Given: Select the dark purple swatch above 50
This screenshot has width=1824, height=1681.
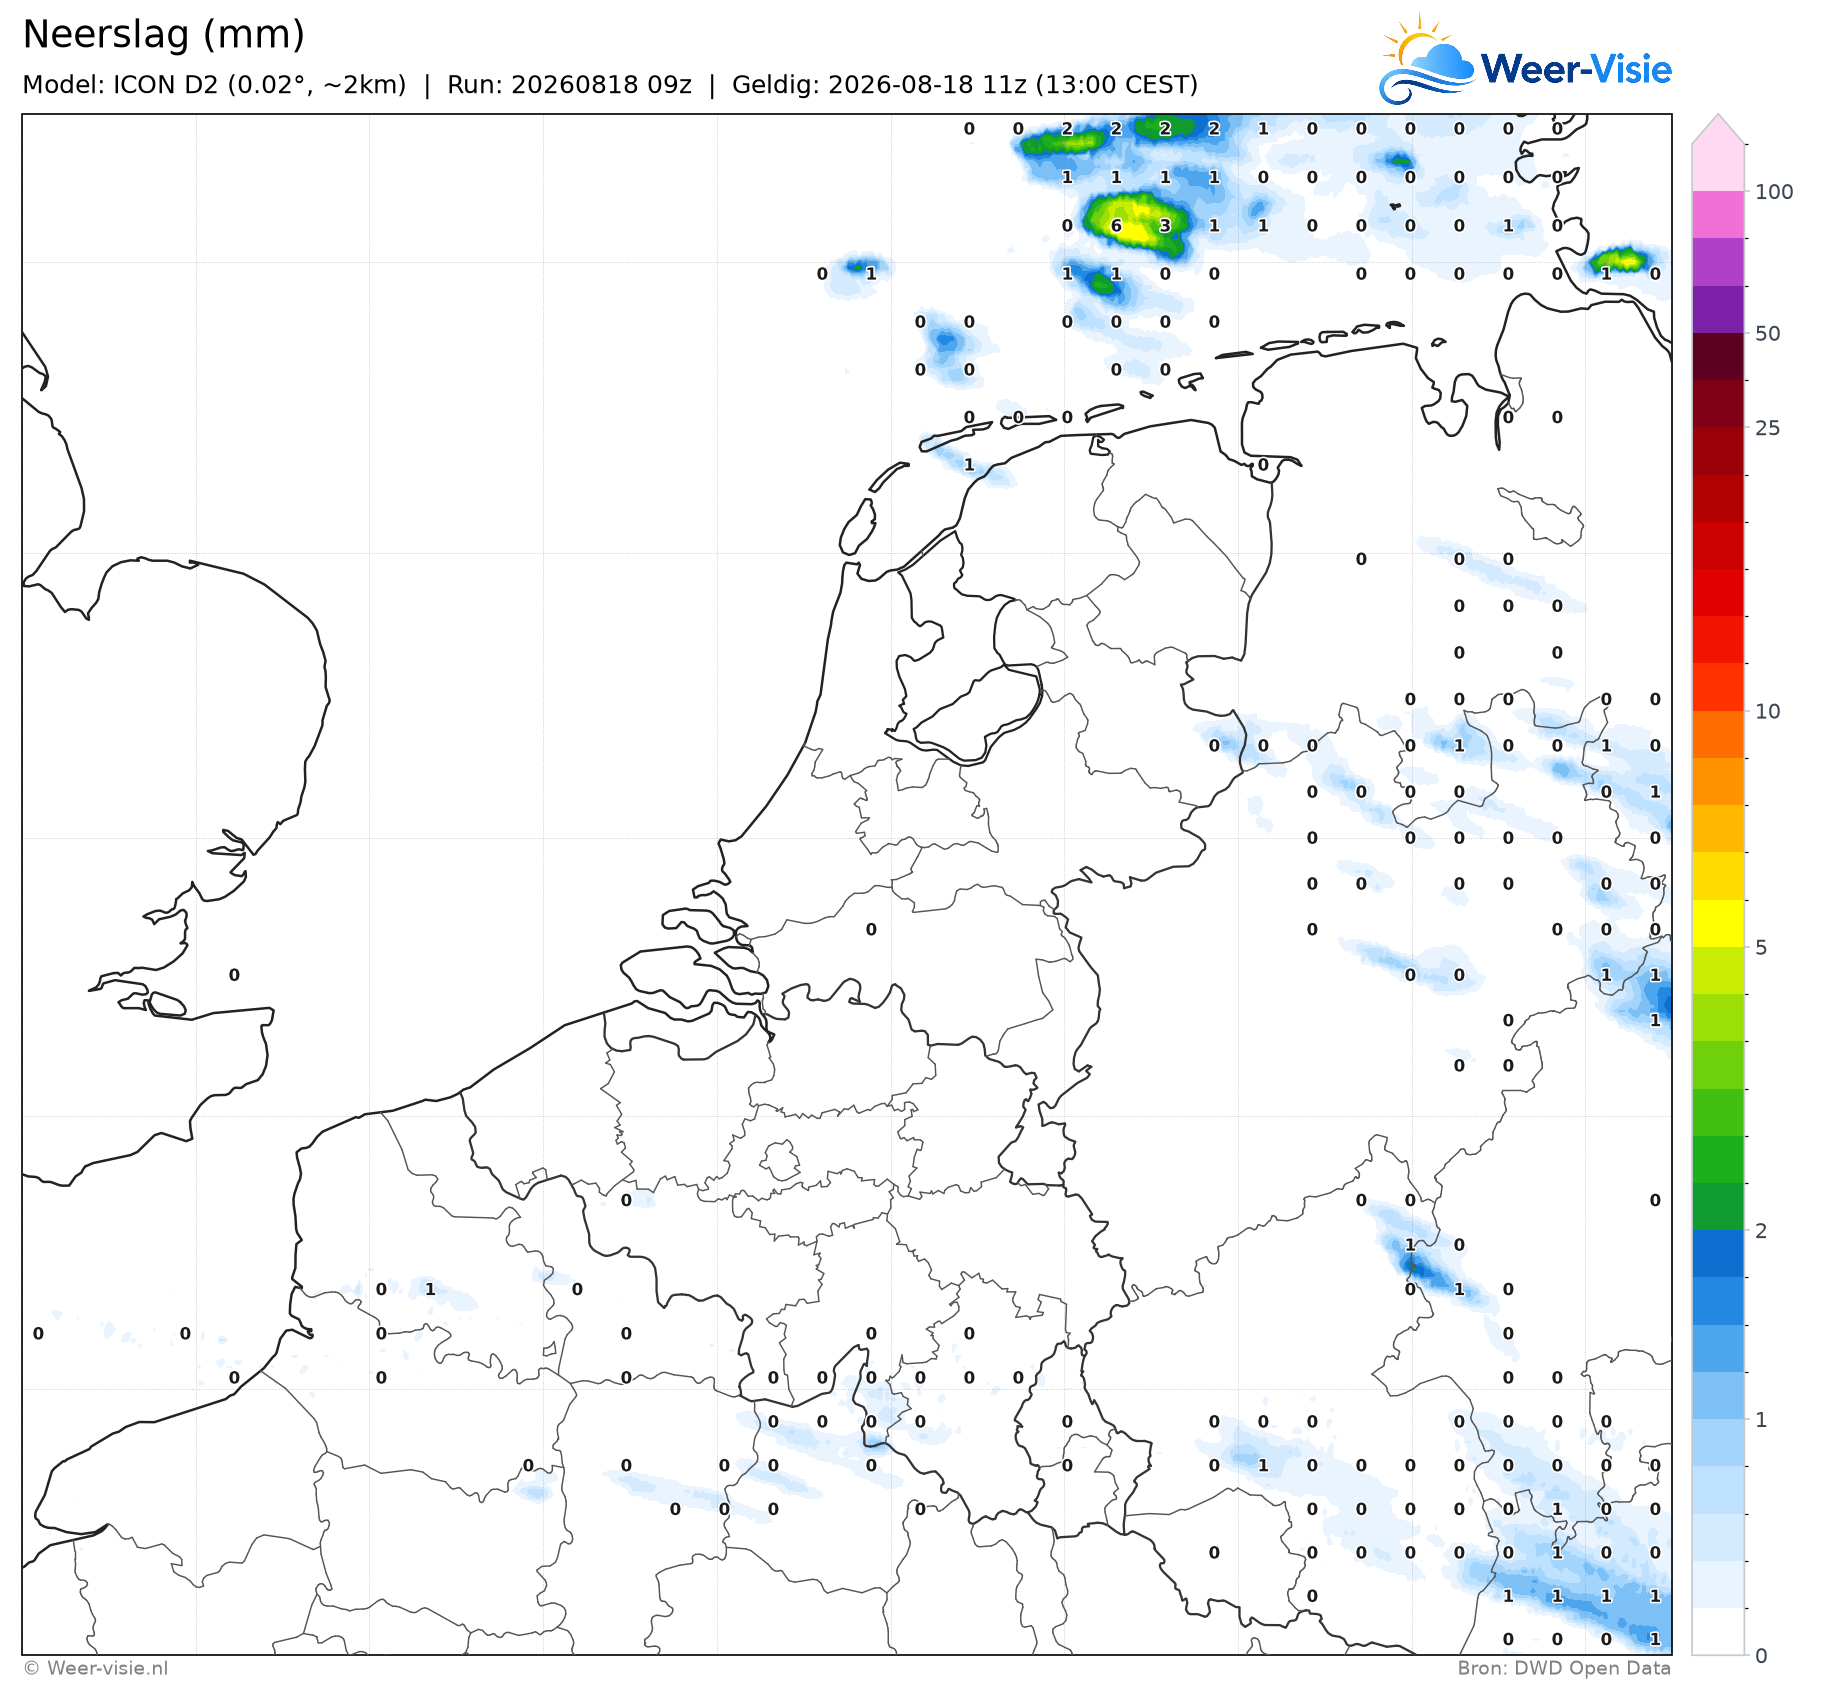Looking at the screenshot, I should tap(1718, 310).
